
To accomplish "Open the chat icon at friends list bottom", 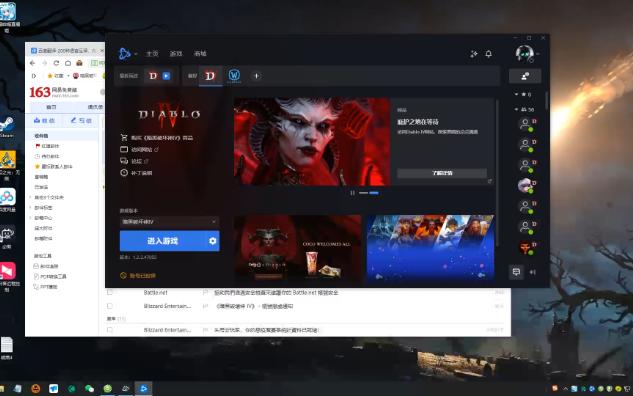I will coord(516,272).
